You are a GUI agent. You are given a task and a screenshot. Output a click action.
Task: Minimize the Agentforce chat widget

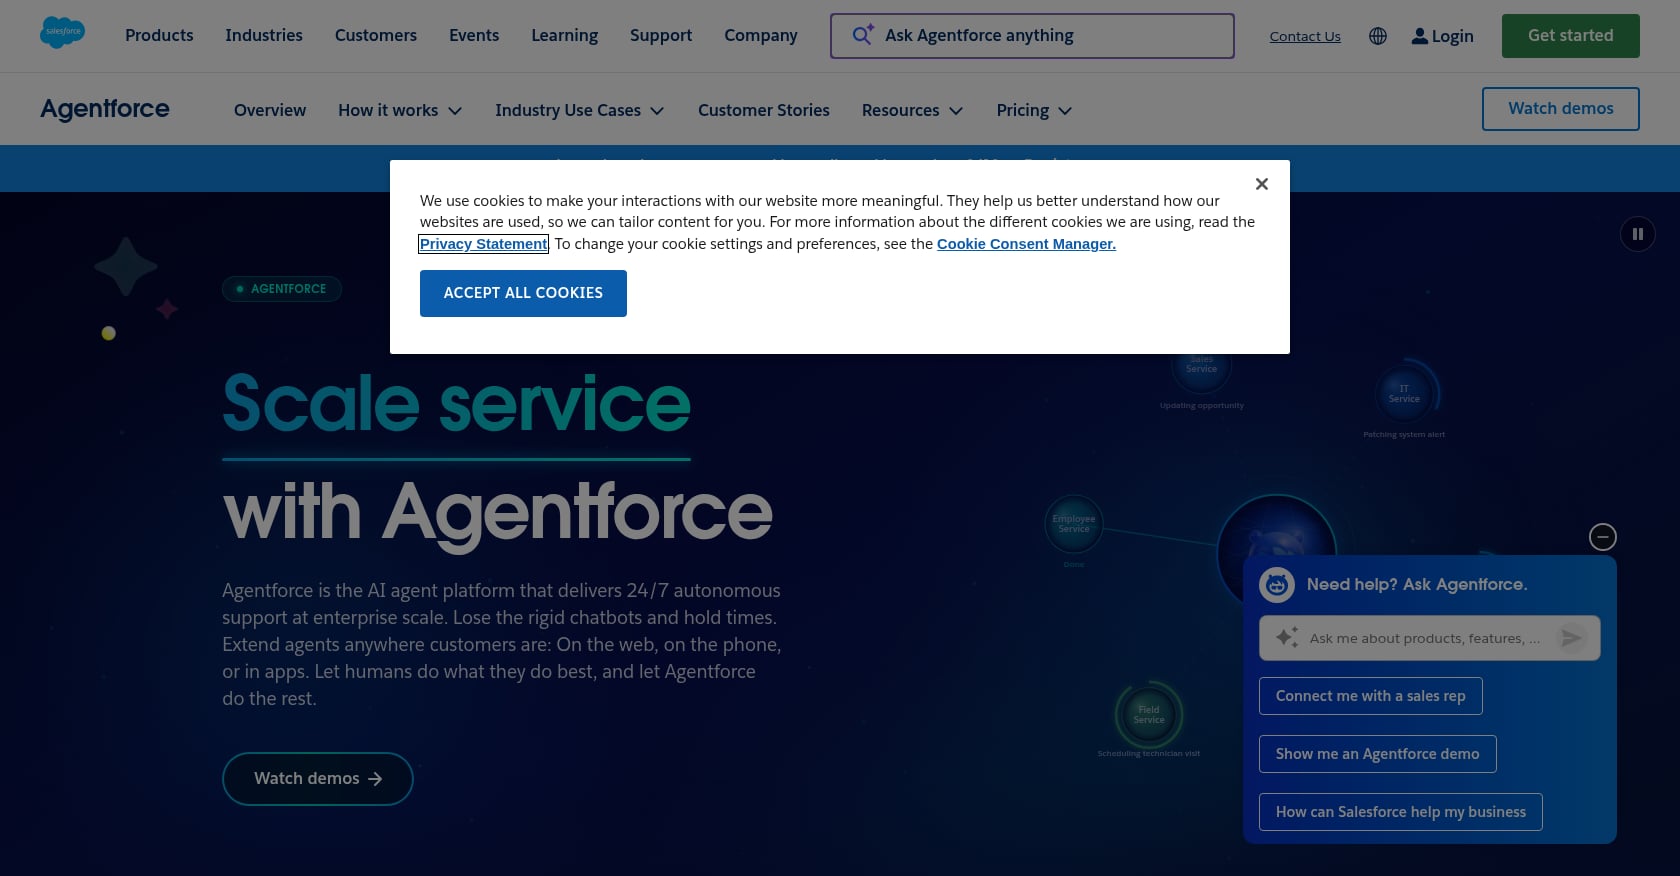point(1603,537)
